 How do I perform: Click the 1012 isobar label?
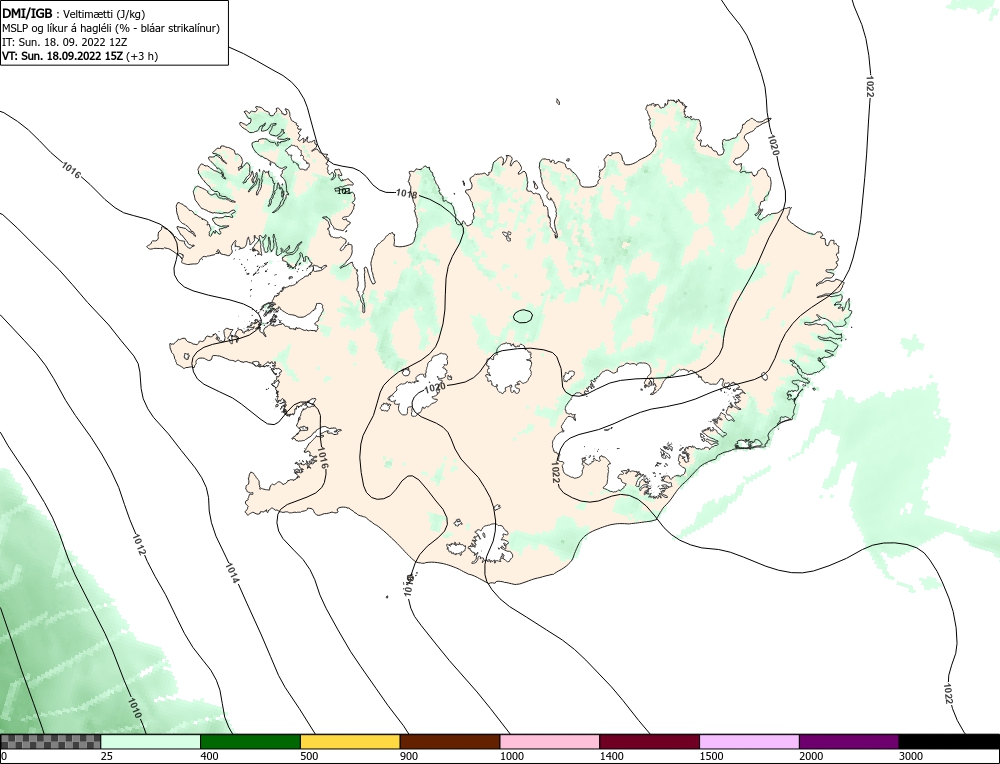coord(139,544)
